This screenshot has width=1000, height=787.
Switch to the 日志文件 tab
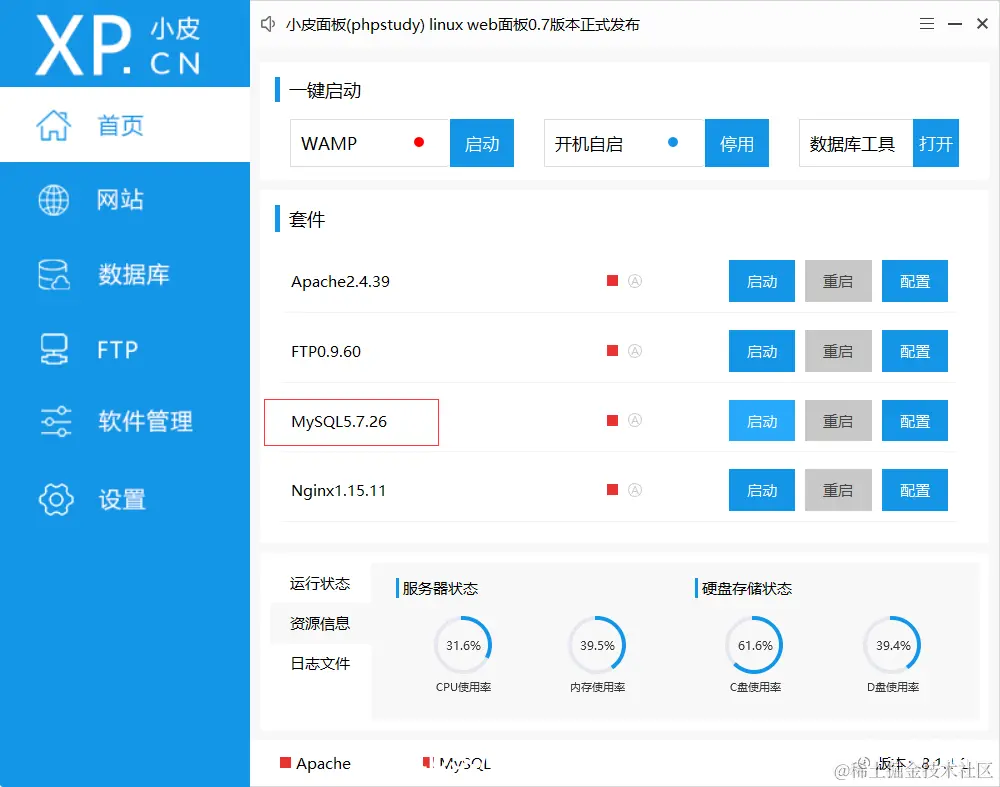click(x=320, y=663)
